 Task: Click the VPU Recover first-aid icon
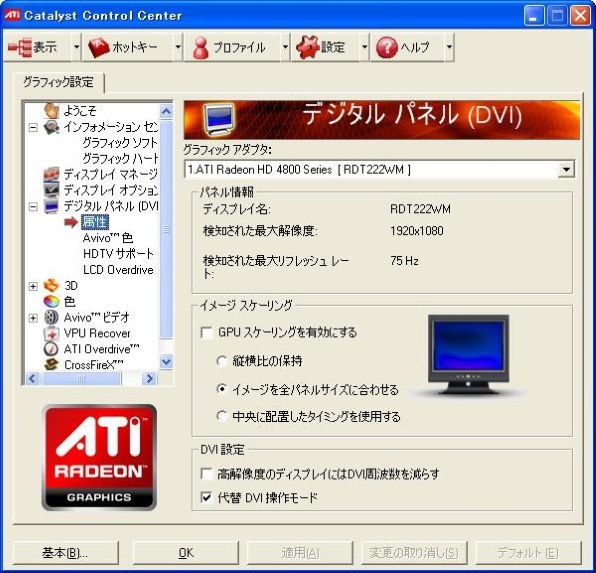51,333
